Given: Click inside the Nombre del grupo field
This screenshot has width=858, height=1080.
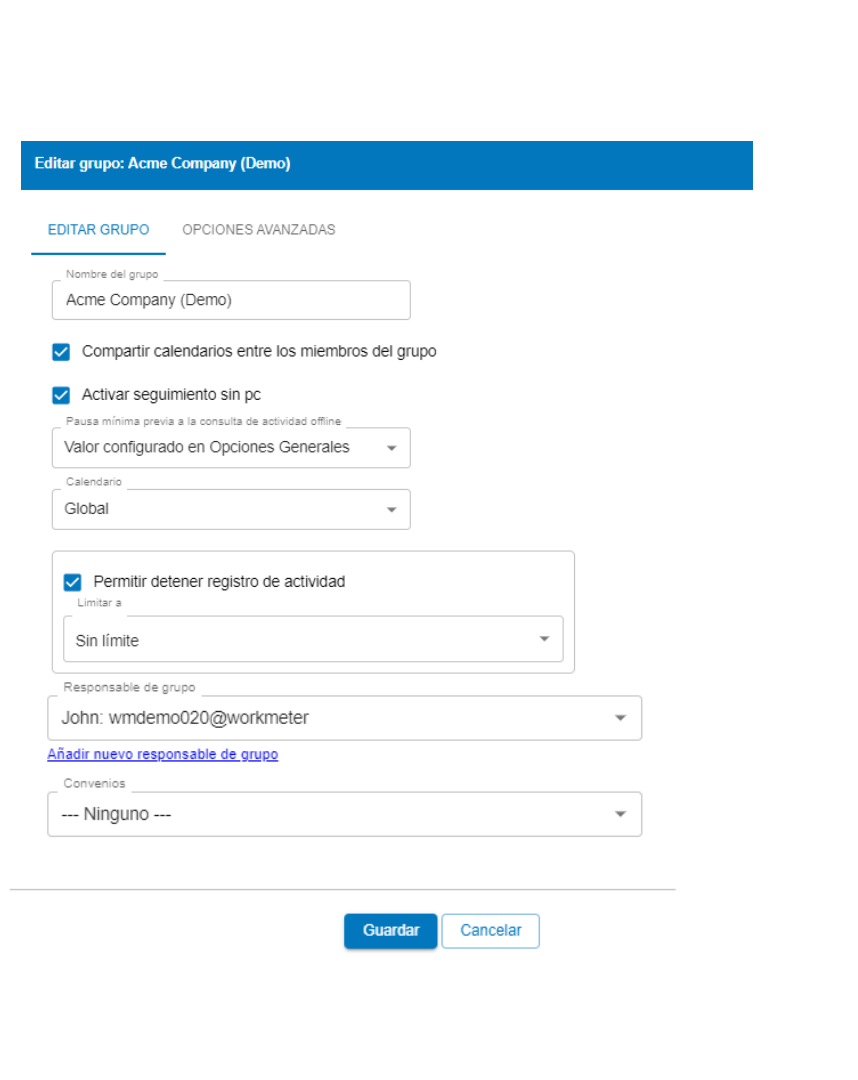Looking at the screenshot, I should (x=231, y=299).
